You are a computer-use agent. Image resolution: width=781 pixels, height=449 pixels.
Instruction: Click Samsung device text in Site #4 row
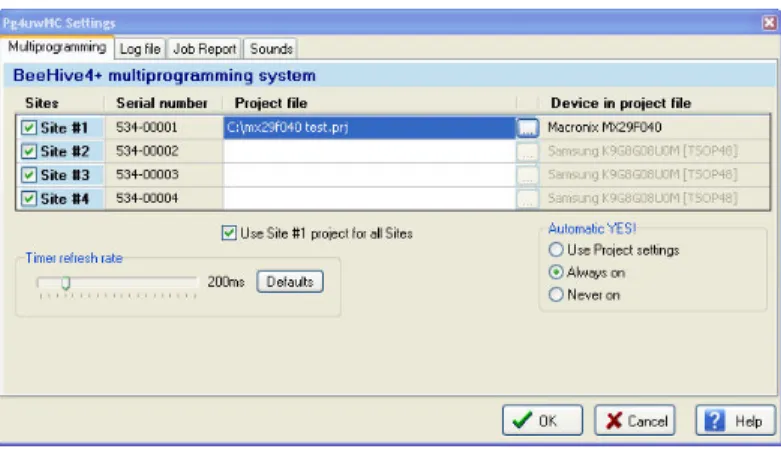tap(643, 198)
